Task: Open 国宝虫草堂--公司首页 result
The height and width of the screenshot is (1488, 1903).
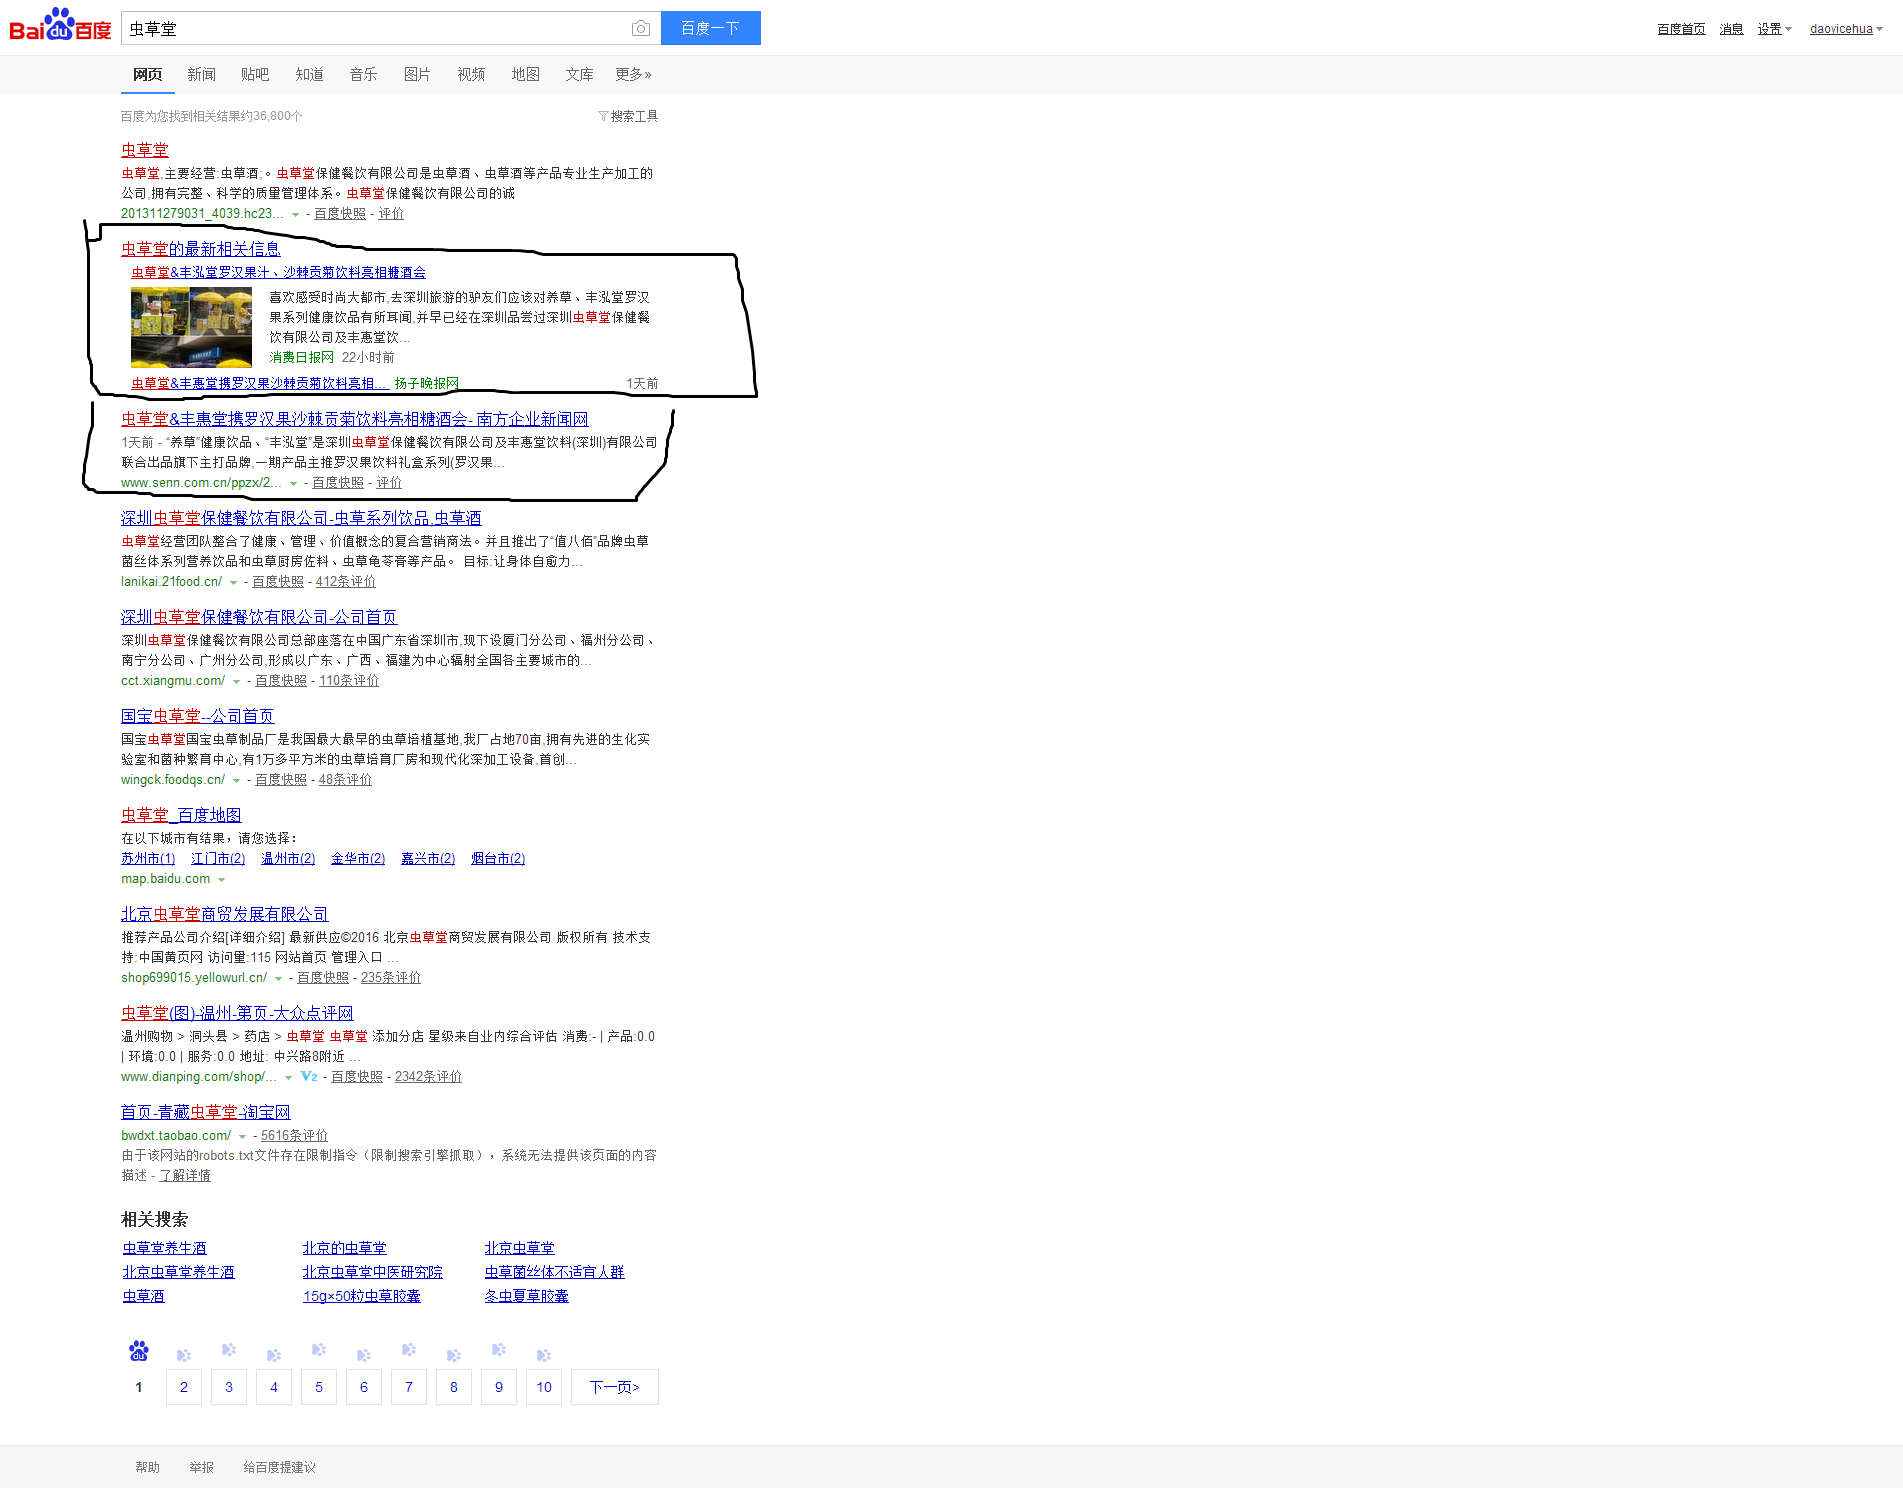Action: [x=197, y=716]
